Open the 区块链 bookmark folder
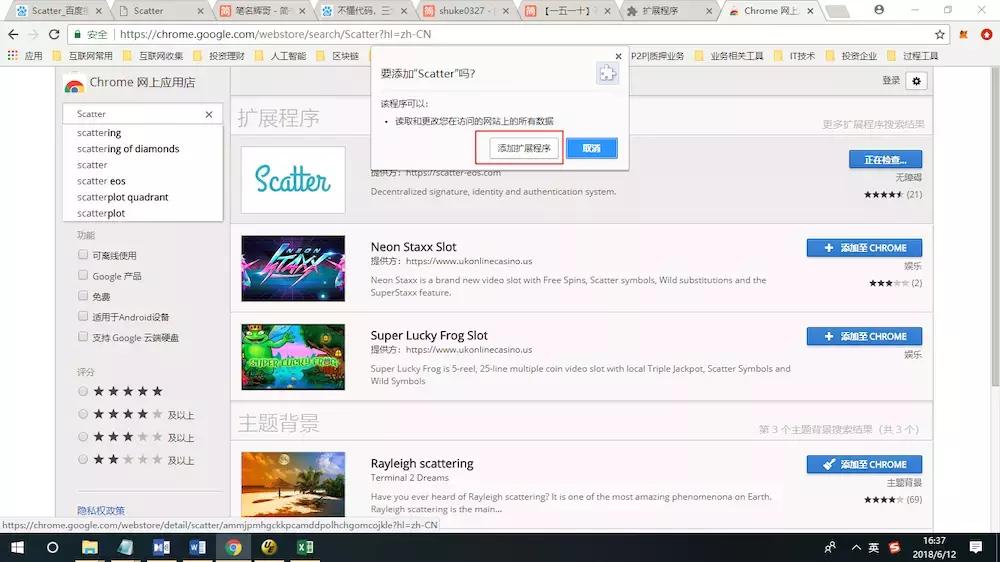Image resolution: width=1000 pixels, height=562 pixels. (339, 55)
